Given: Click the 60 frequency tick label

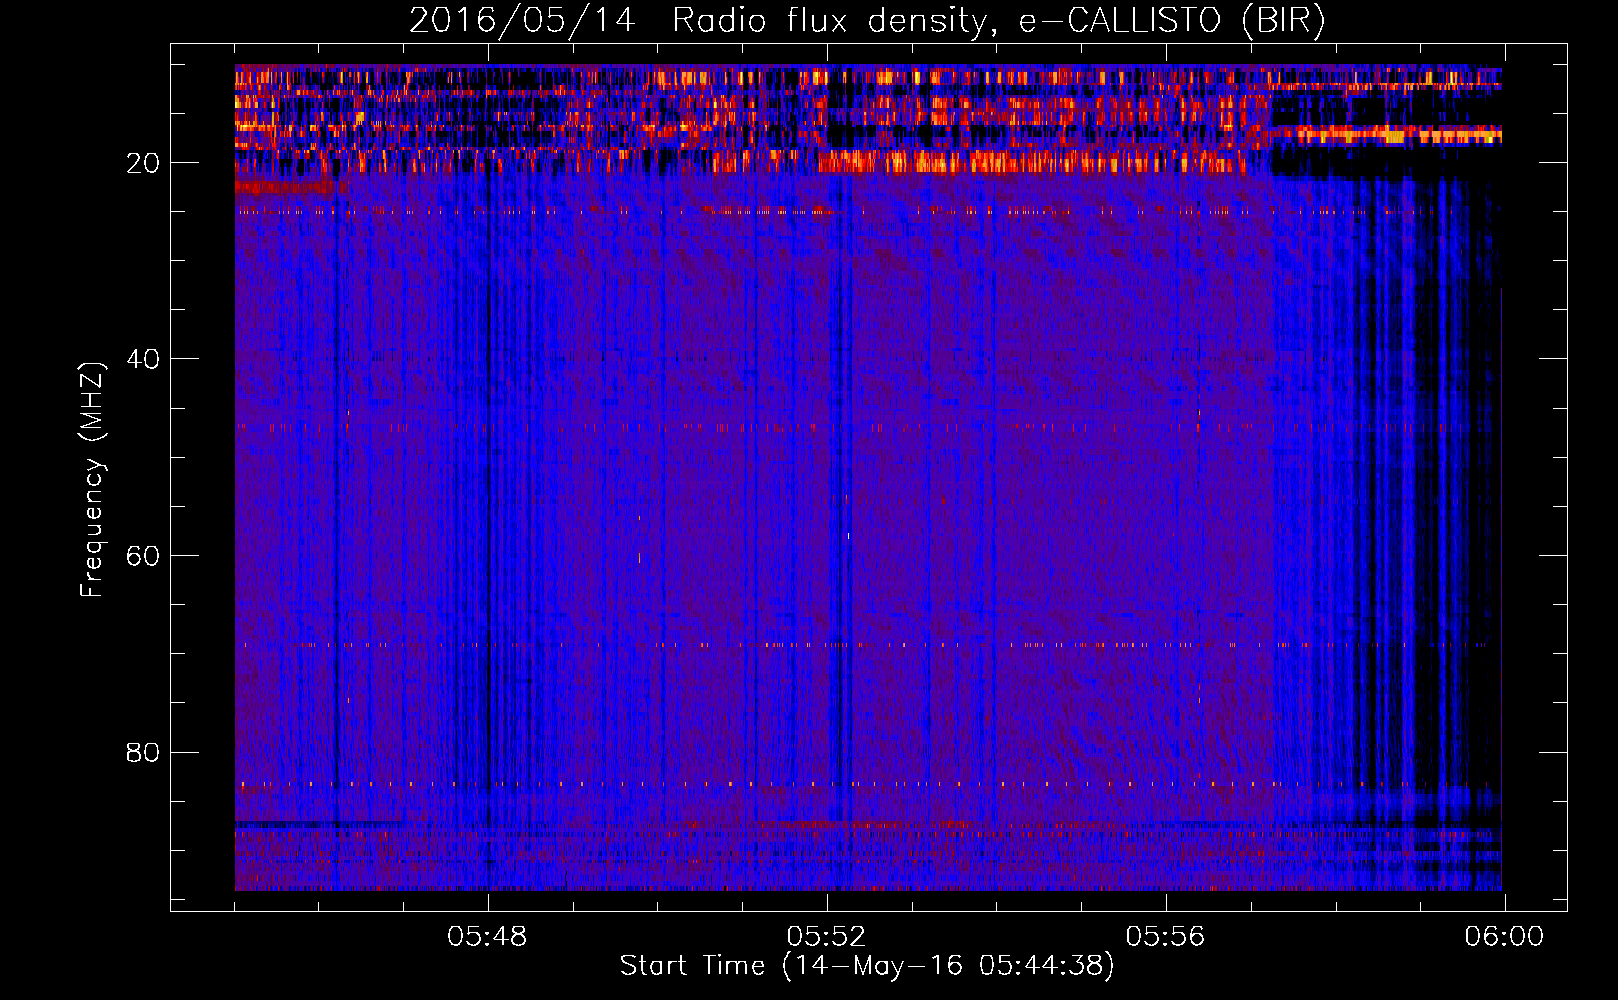Looking at the screenshot, I should [x=143, y=556].
